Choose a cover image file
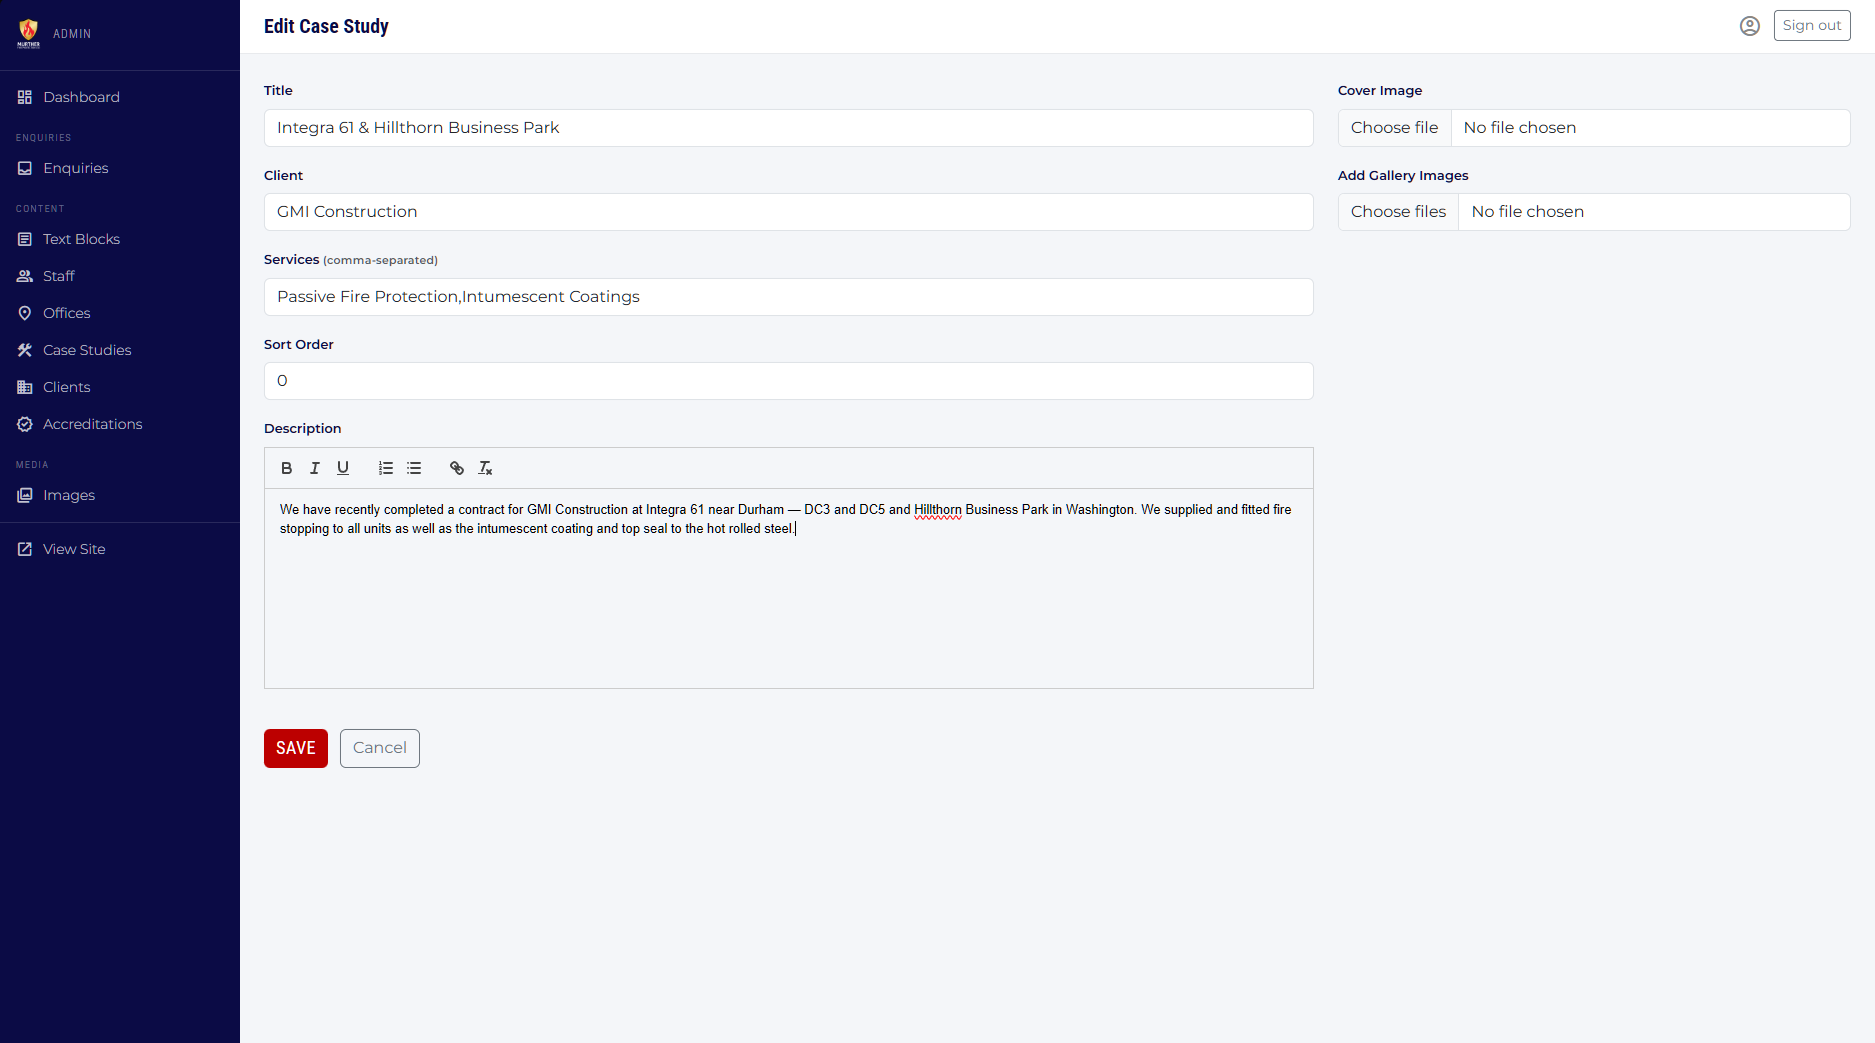This screenshot has height=1043, width=1875. 1394,128
